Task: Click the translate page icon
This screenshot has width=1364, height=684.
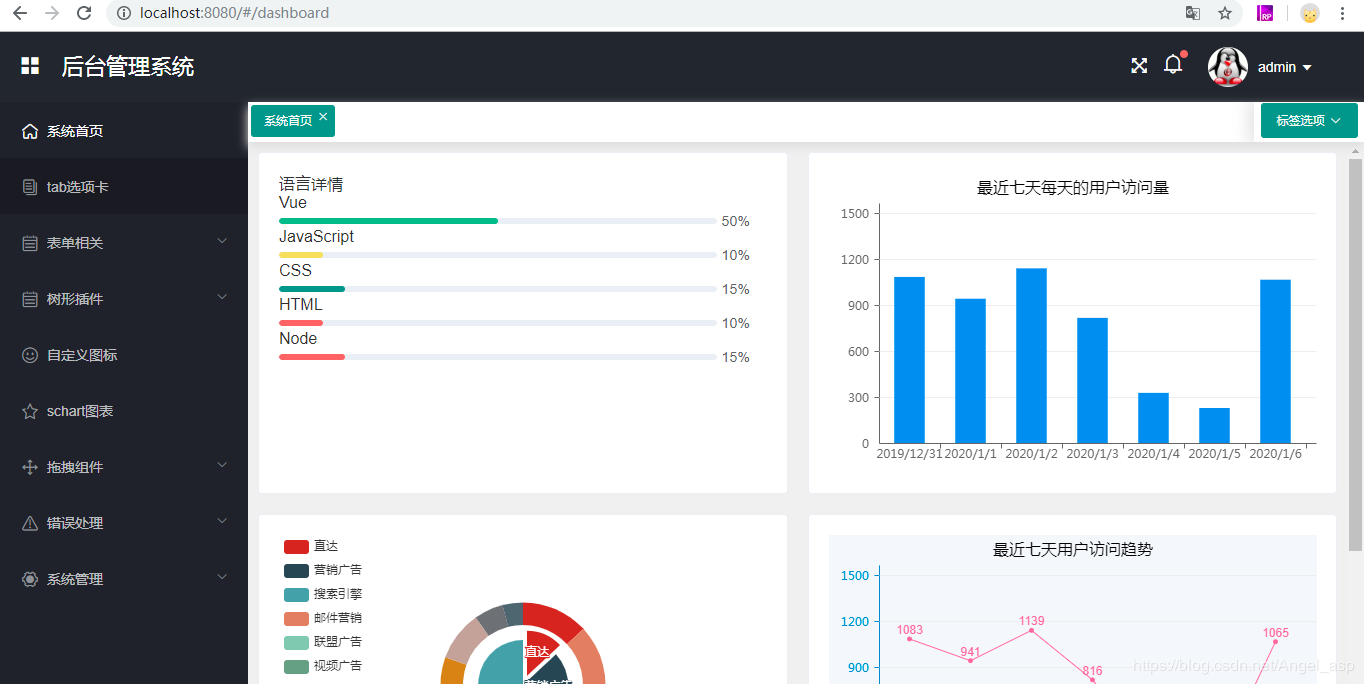Action: tap(1193, 13)
